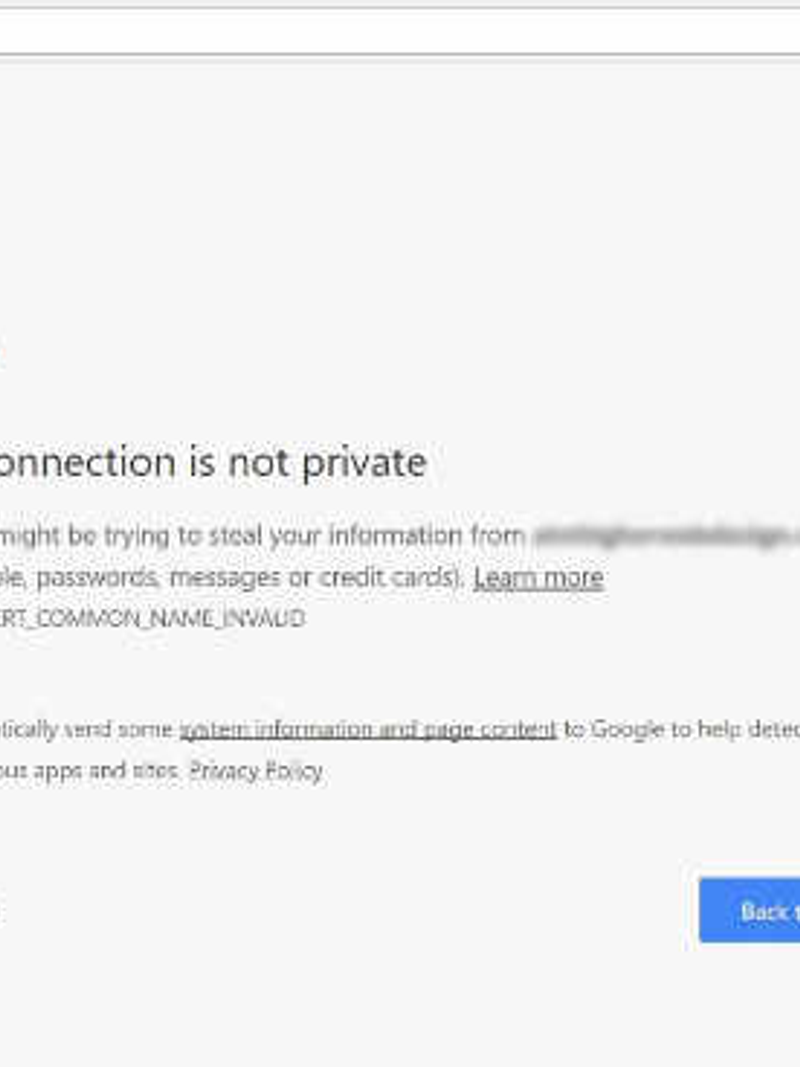Click the browser address bar field

point(400,33)
